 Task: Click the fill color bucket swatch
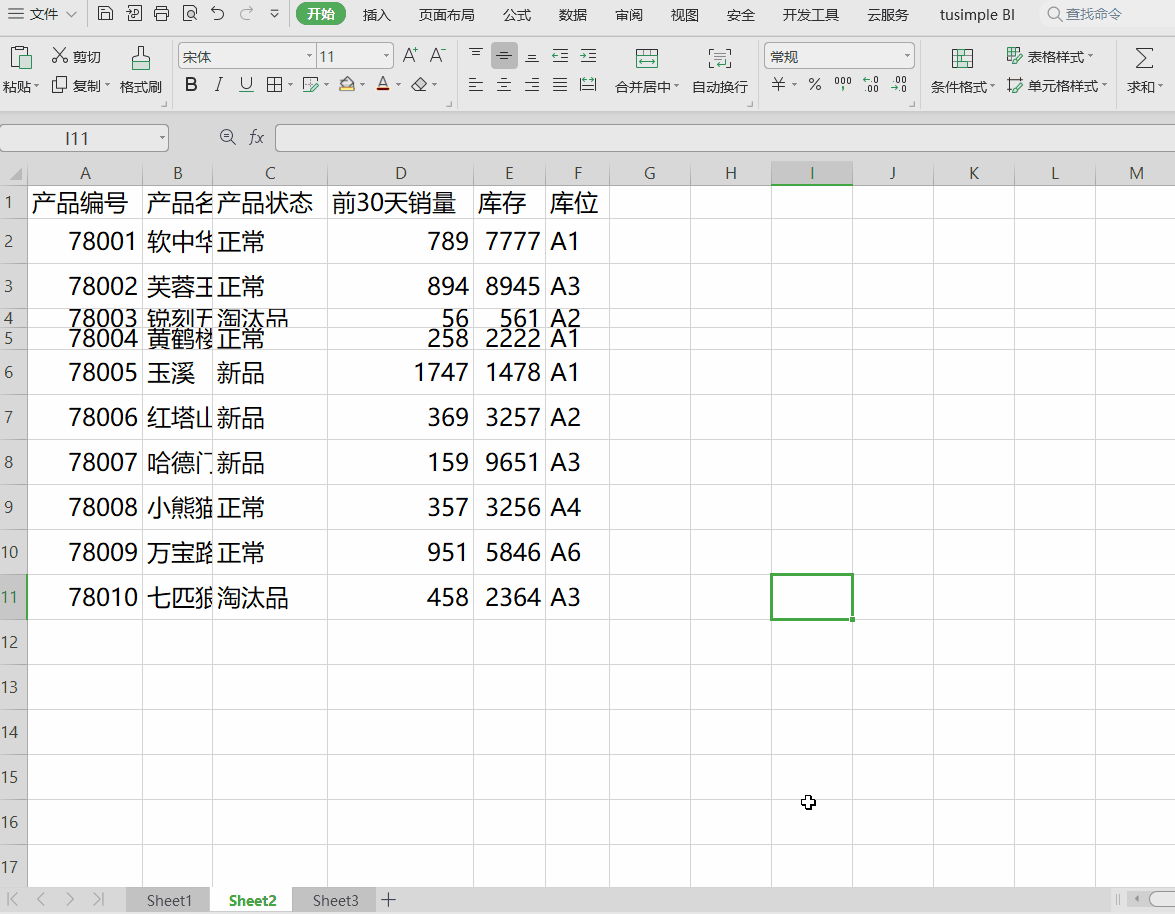[346, 85]
